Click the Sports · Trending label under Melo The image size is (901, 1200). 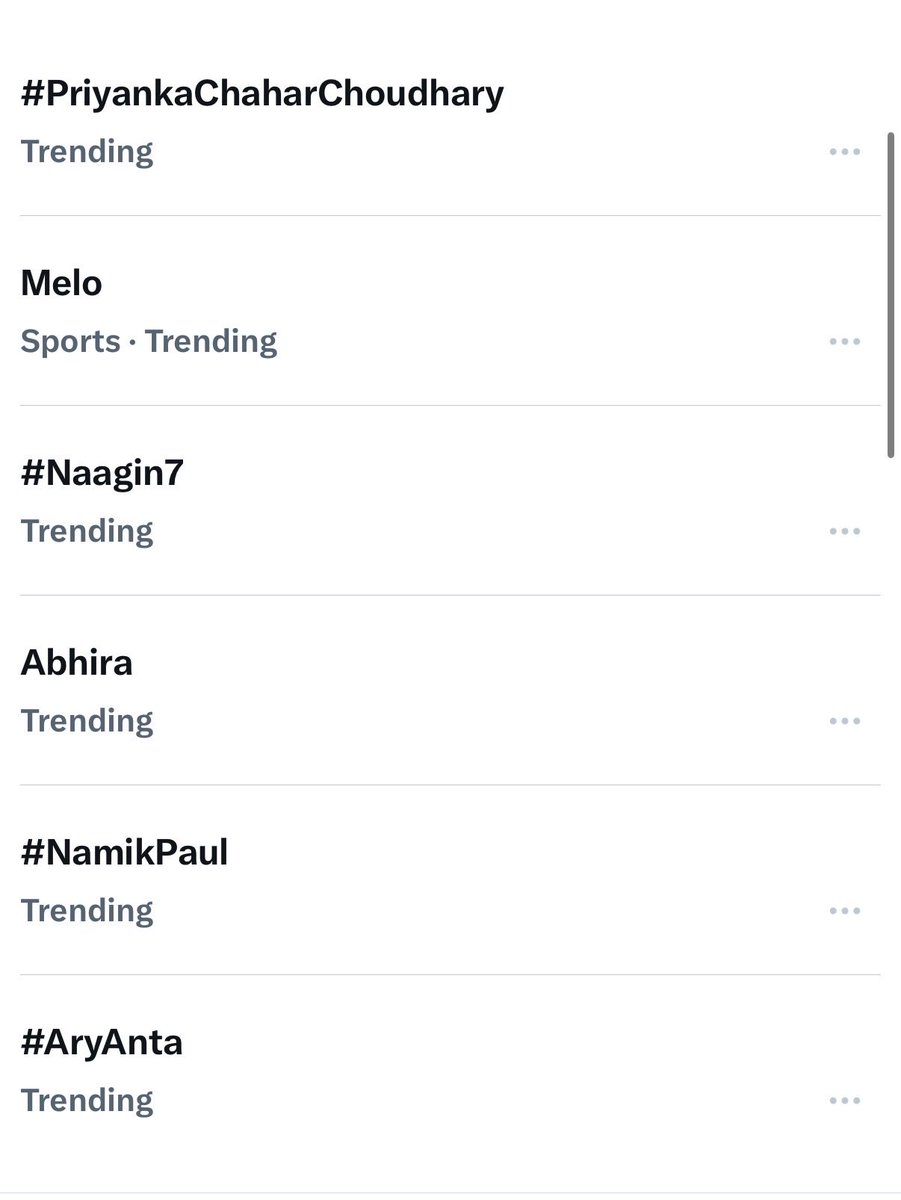click(x=149, y=342)
